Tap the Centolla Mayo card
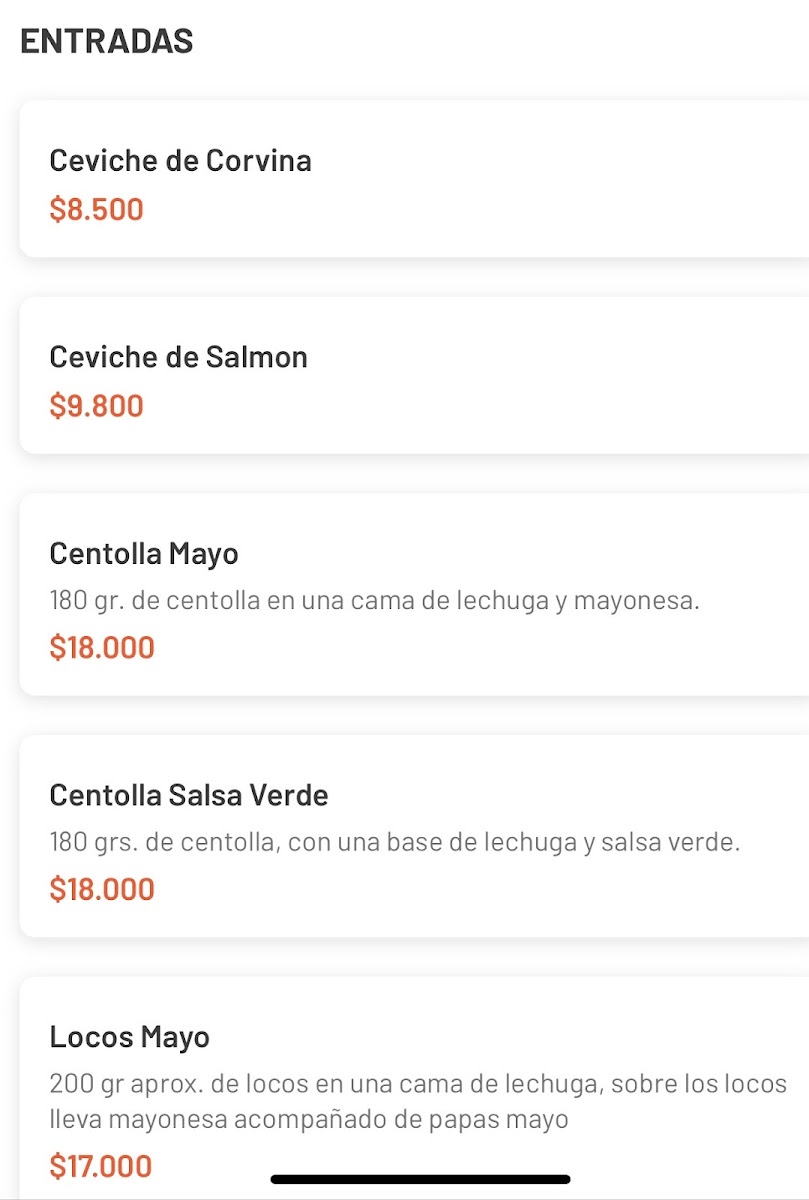This screenshot has height=1200, width=809. [x=414, y=595]
